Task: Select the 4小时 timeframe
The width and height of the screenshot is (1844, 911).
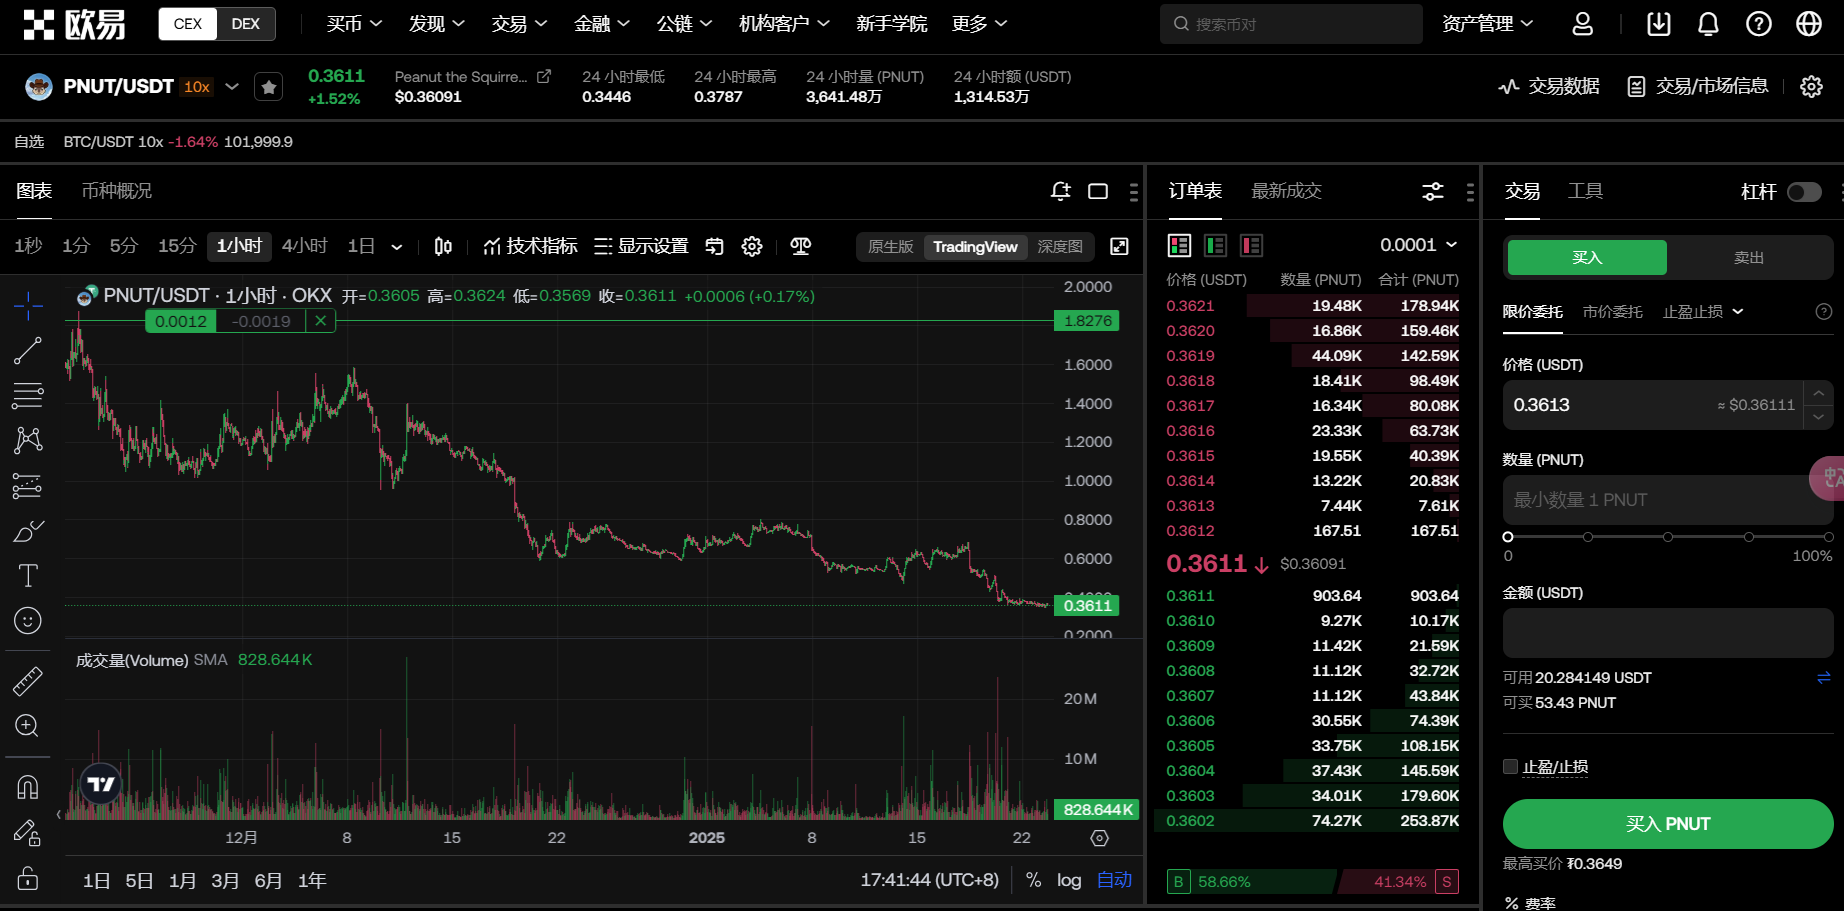Action: [x=304, y=246]
